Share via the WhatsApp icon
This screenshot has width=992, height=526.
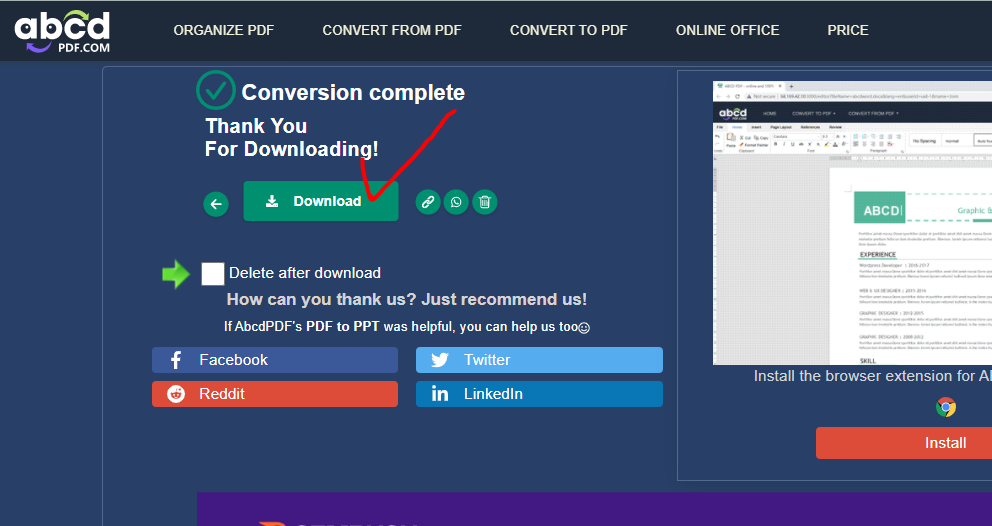coord(456,202)
